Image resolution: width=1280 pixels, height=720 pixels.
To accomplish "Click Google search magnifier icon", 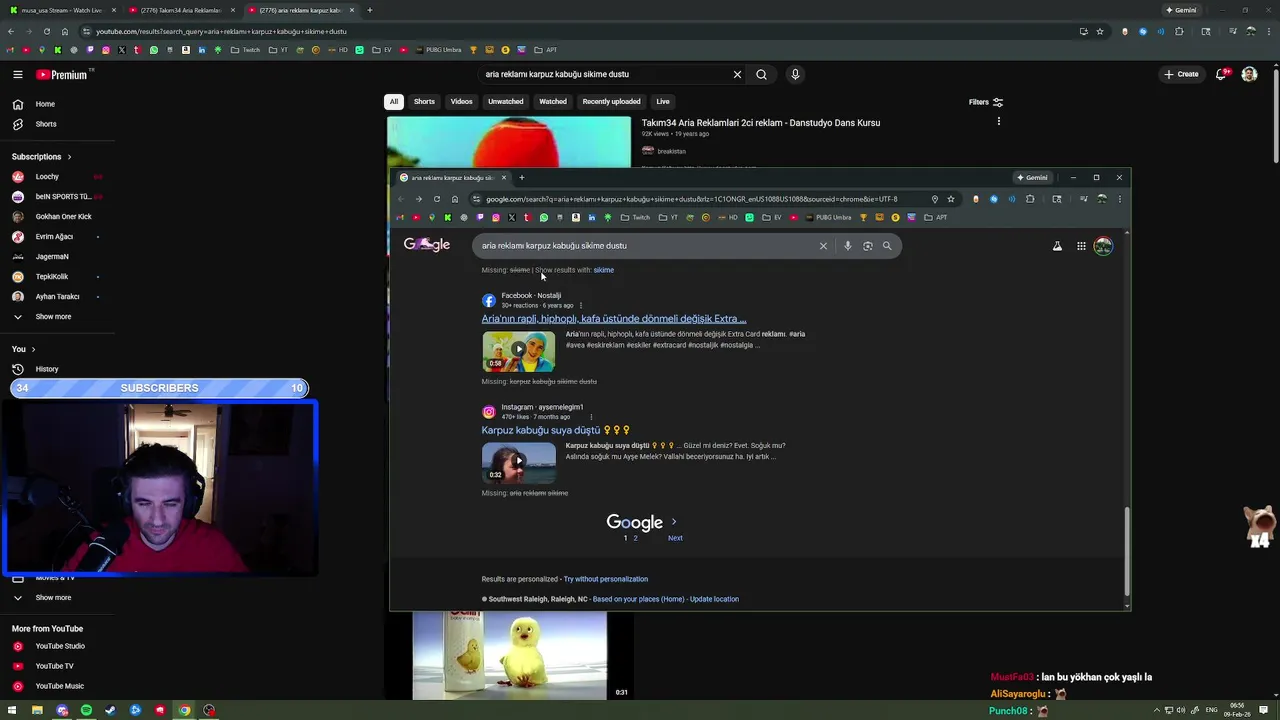I will 887,246.
